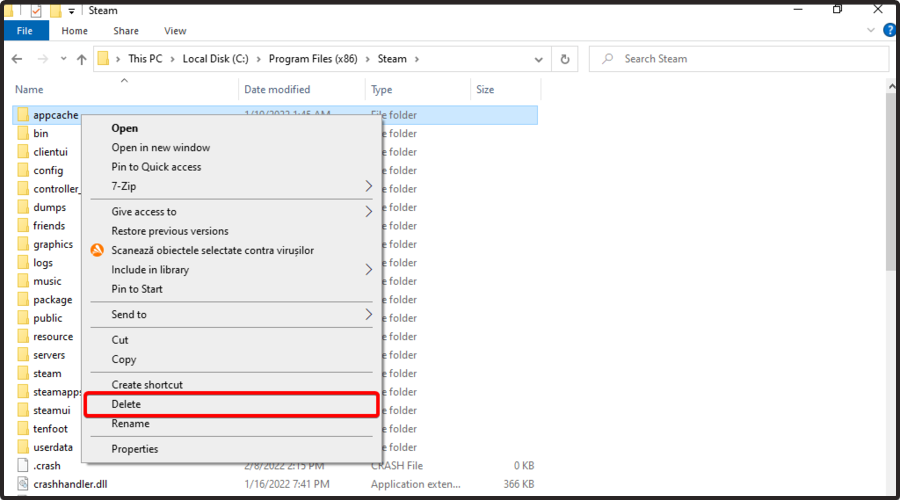Click the vertical scrollbar thumb
Image resolution: width=900 pixels, height=500 pixels.
tap(891, 184)
